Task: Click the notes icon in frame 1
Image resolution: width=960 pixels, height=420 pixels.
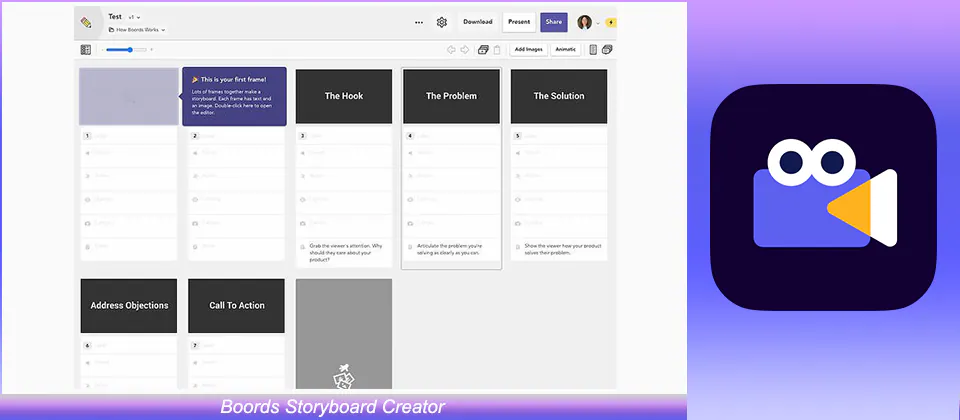Action: click(x=87, y=246)
